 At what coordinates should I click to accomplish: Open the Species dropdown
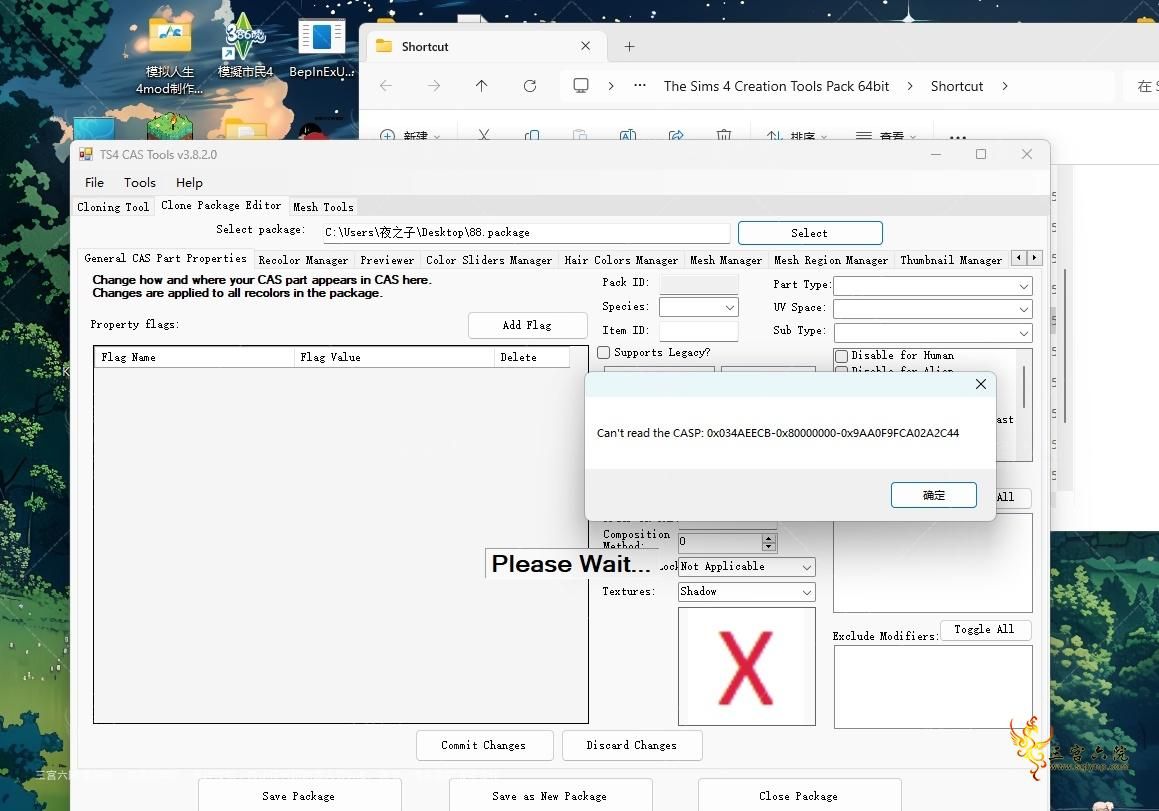[730, 307]
